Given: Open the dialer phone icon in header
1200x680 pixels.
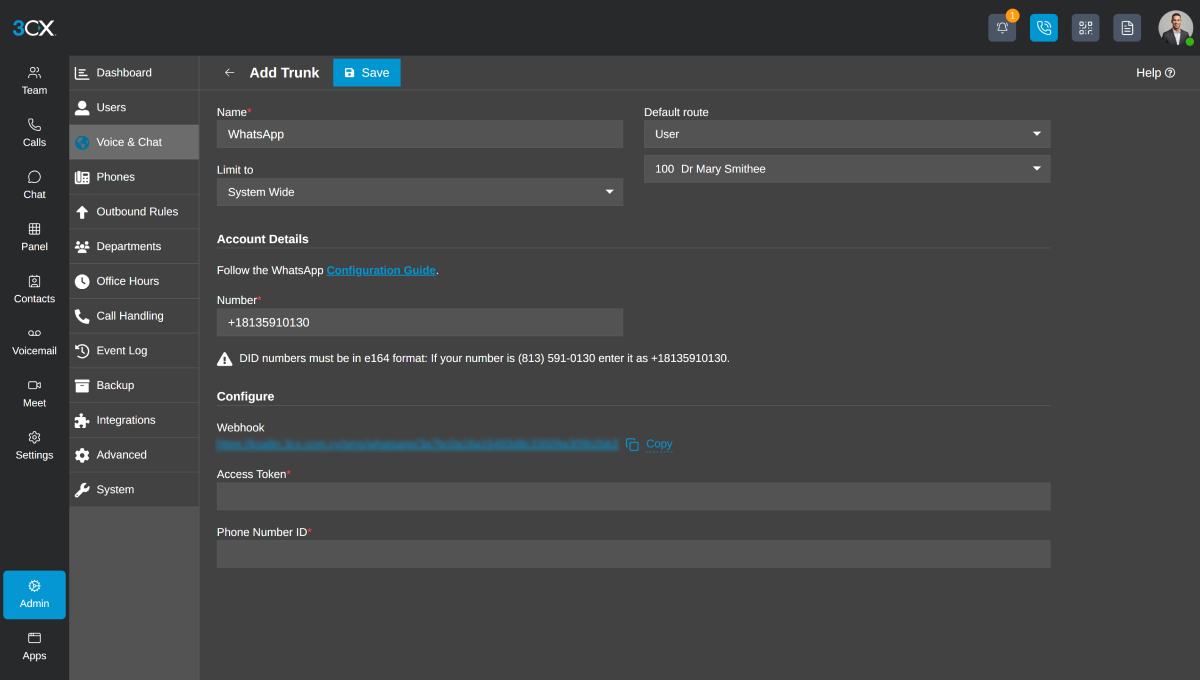Looking at the screenshot, I should [x=1044, y=28].
